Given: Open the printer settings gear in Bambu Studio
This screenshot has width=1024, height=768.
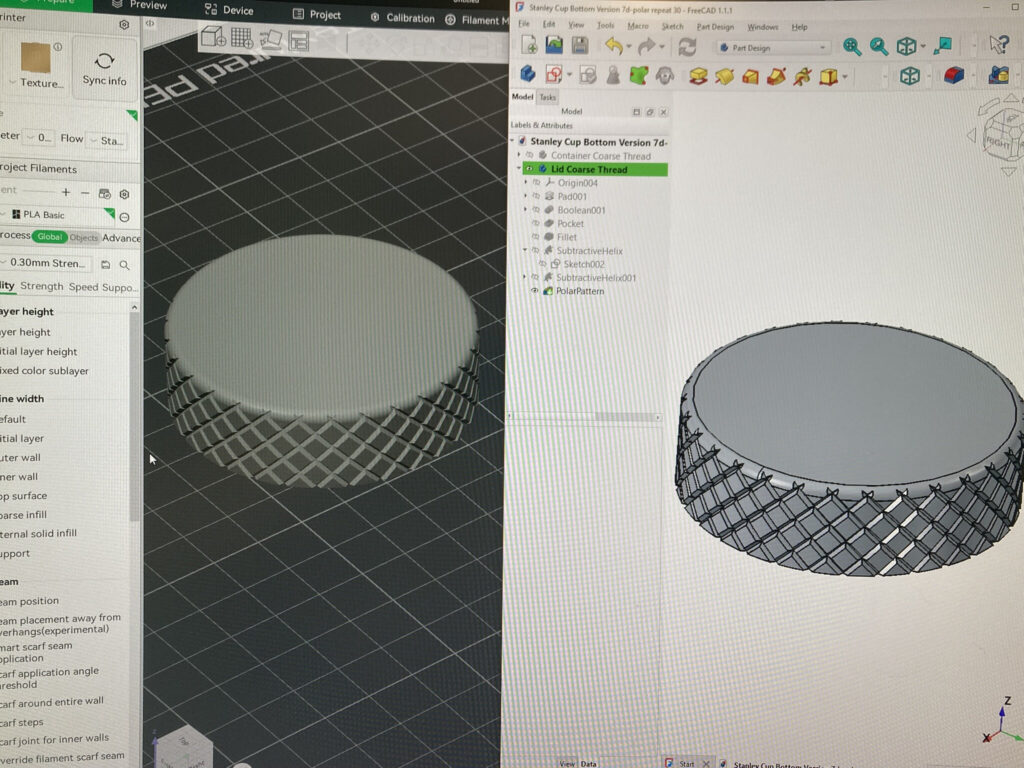Looking at the screenshot, I should pyautogui.click(x=124, y=25).
